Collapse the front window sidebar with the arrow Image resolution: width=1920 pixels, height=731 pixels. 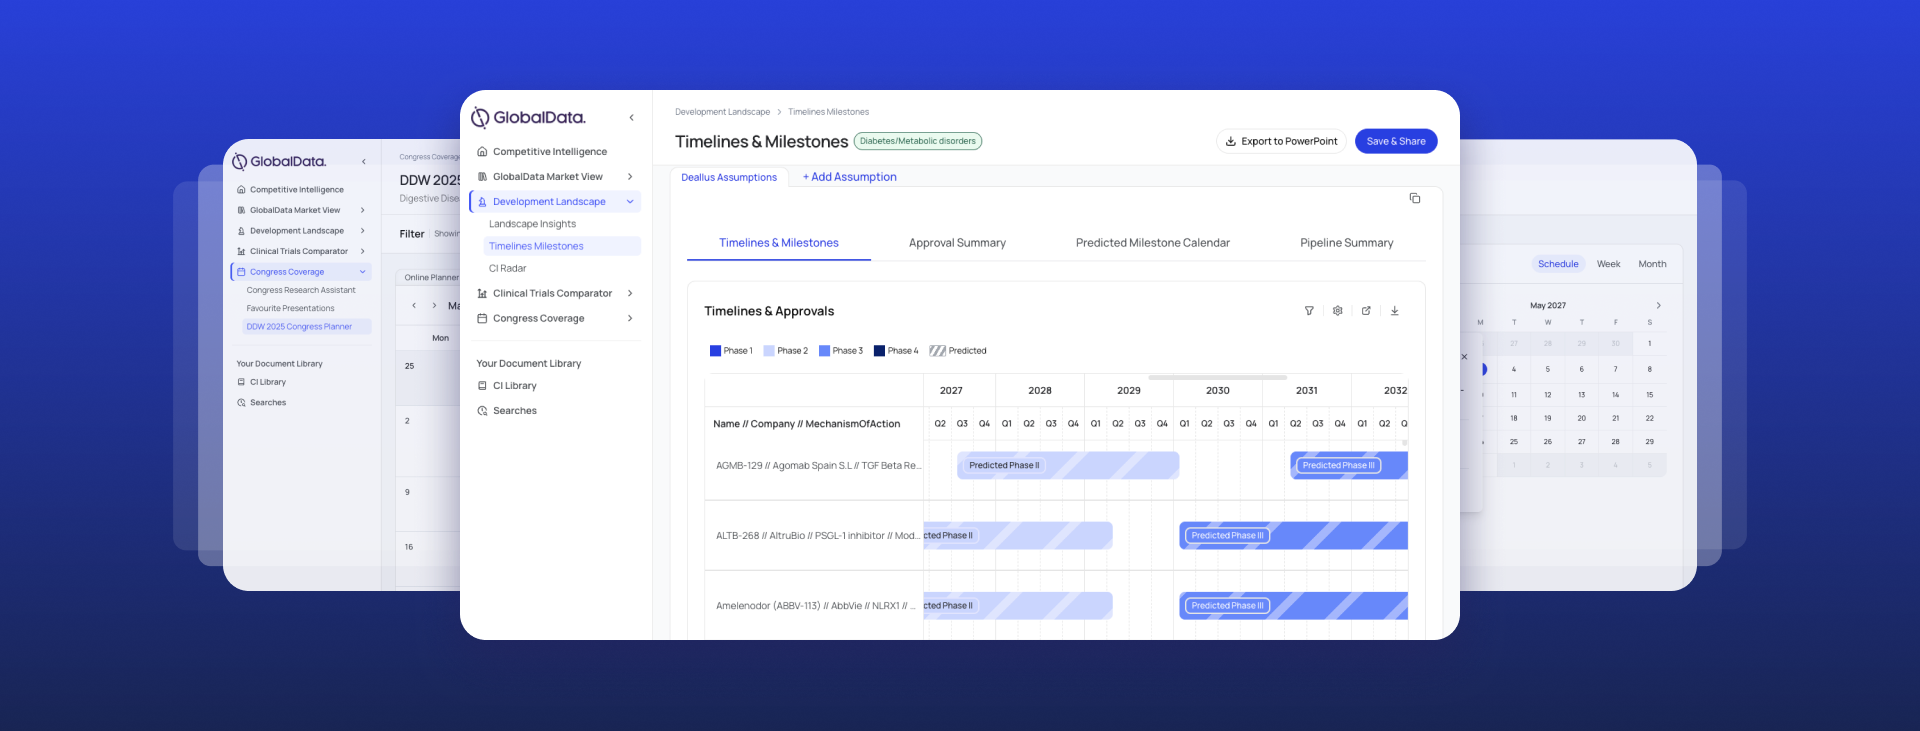point(631,118)
